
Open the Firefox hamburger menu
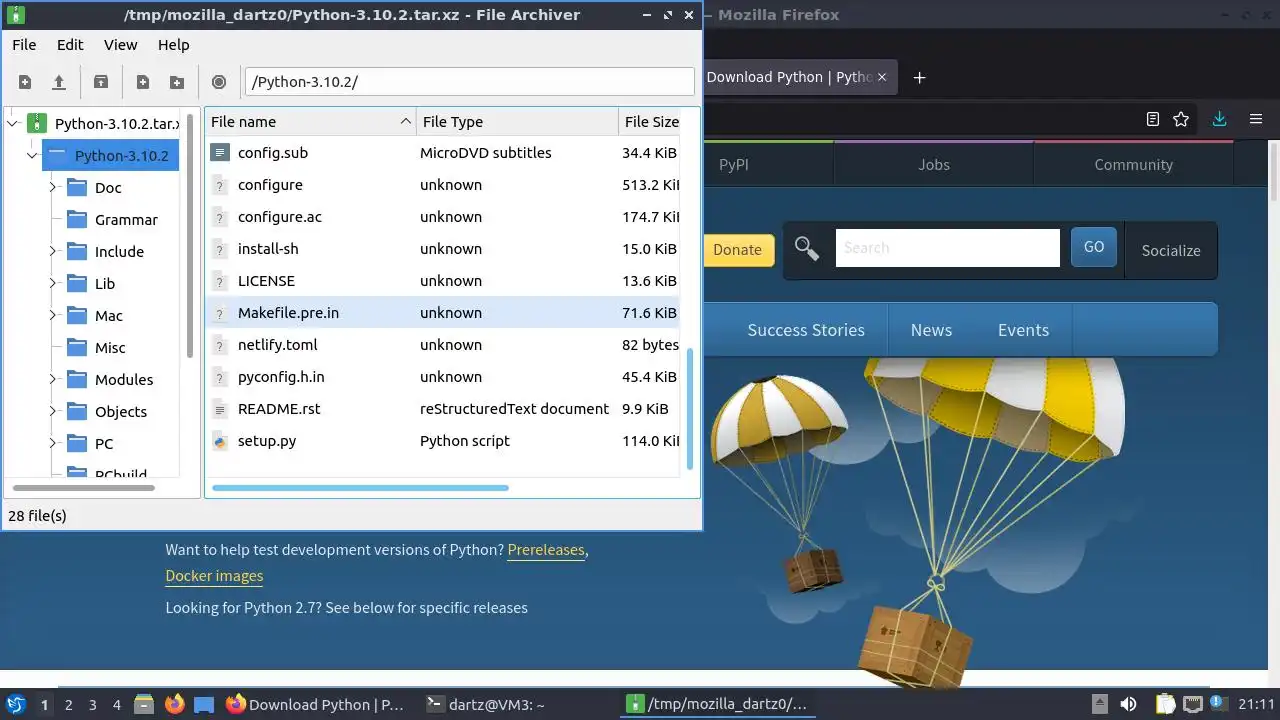(x=1257, y=119)
